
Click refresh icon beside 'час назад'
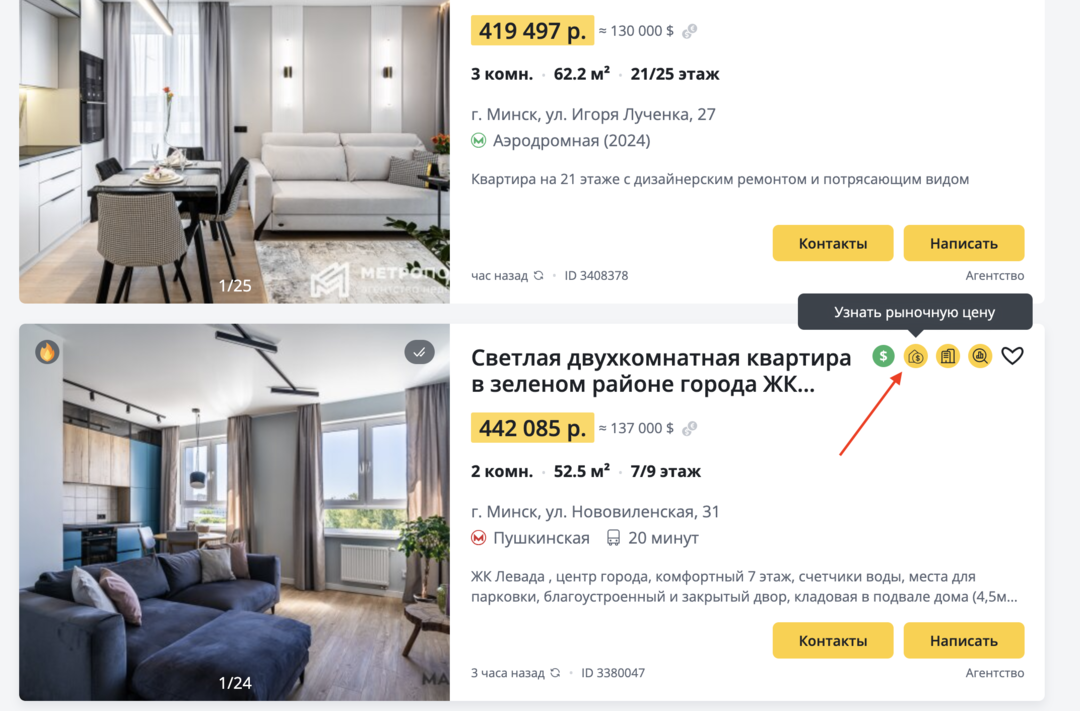point(539,276)
